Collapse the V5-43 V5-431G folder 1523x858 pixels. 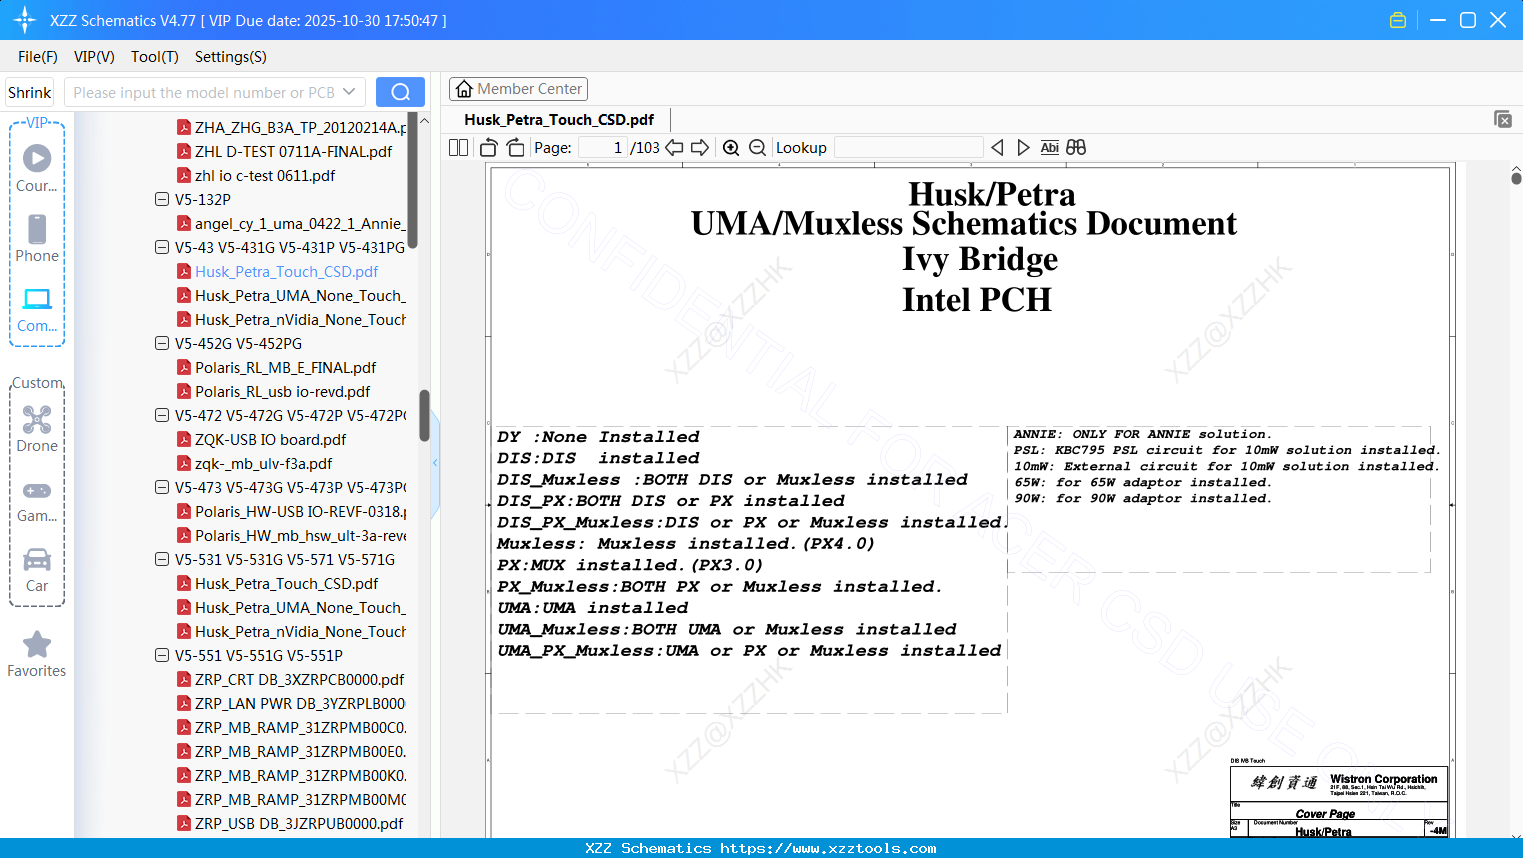click(162, 247)
